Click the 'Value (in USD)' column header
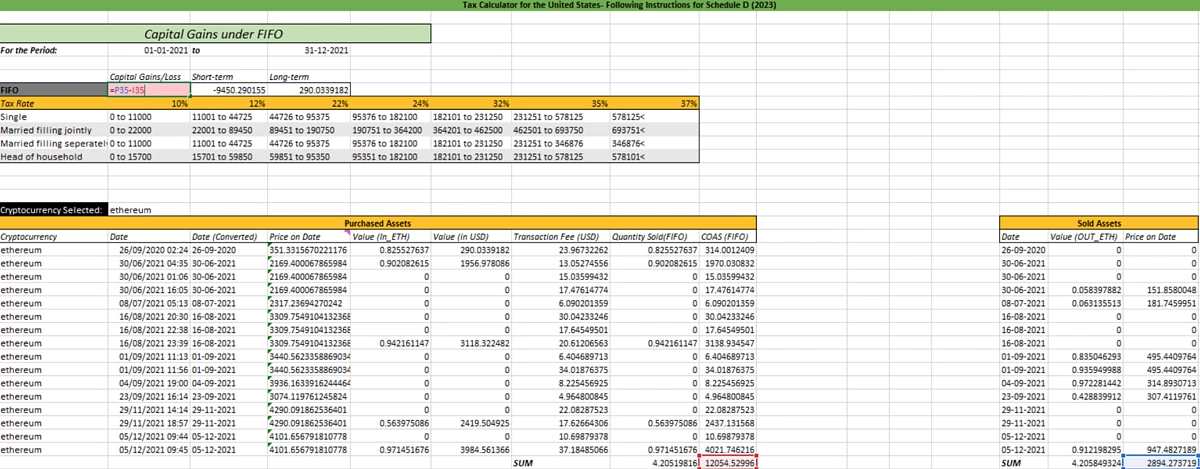The width and height of the screenshot is (1200, 469). [x=471, y=236]
